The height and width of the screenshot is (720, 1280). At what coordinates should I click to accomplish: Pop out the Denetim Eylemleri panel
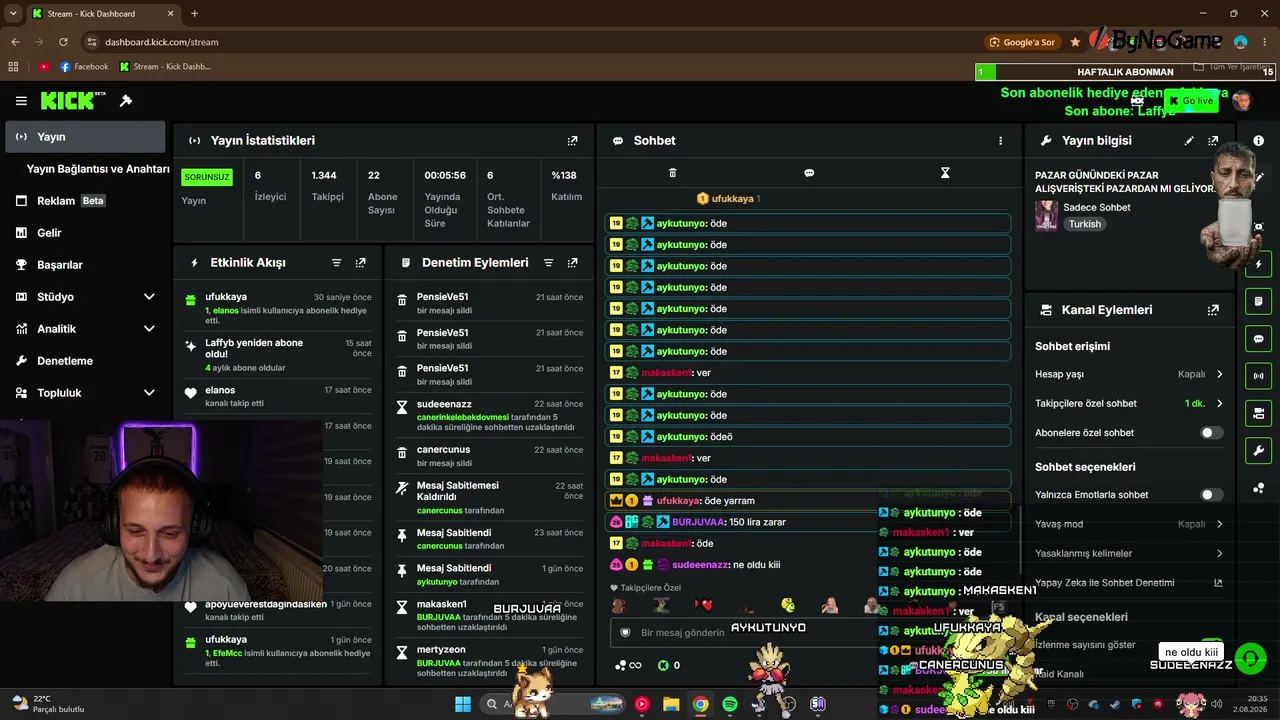click(x=572, y=263)
